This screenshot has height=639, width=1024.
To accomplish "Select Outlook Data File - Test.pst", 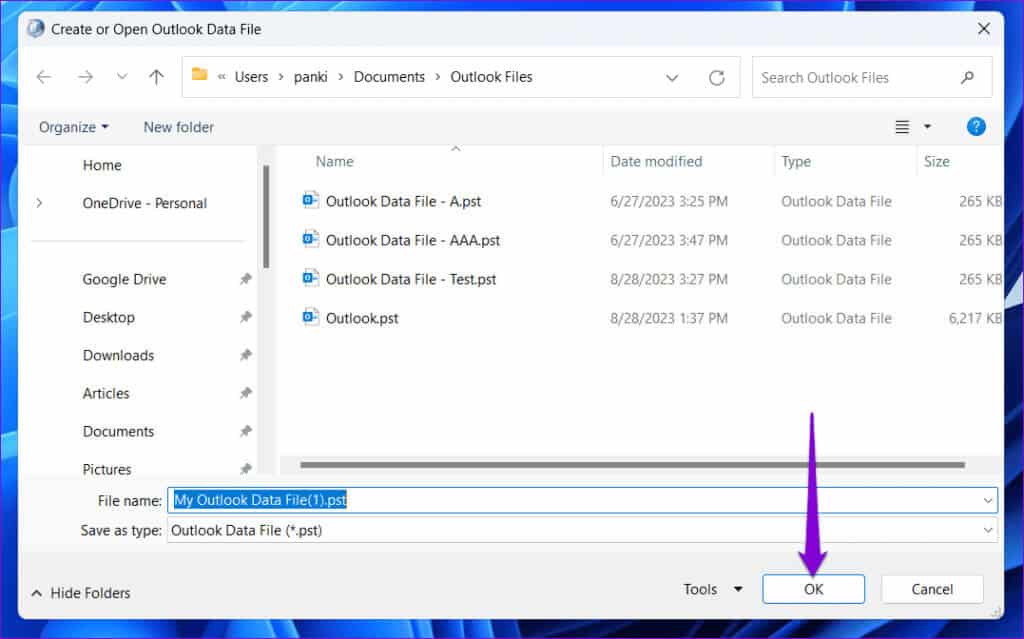I will (x=411, y=280).
